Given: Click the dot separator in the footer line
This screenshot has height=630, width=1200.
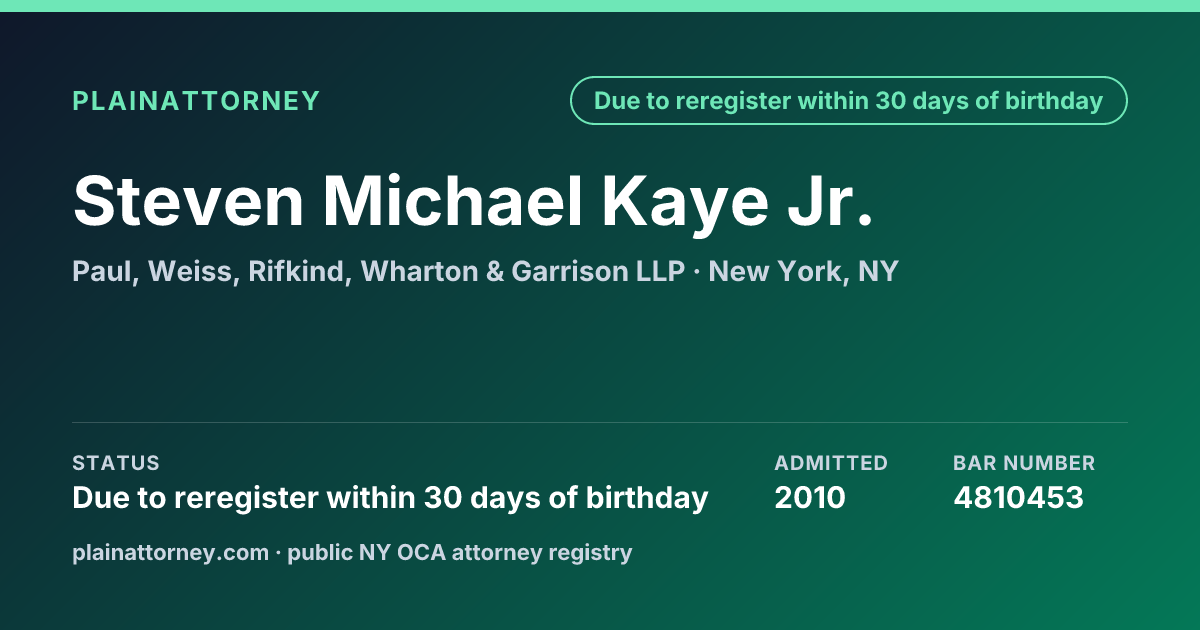Looking at the screenshot, I should tap(279, 552).
